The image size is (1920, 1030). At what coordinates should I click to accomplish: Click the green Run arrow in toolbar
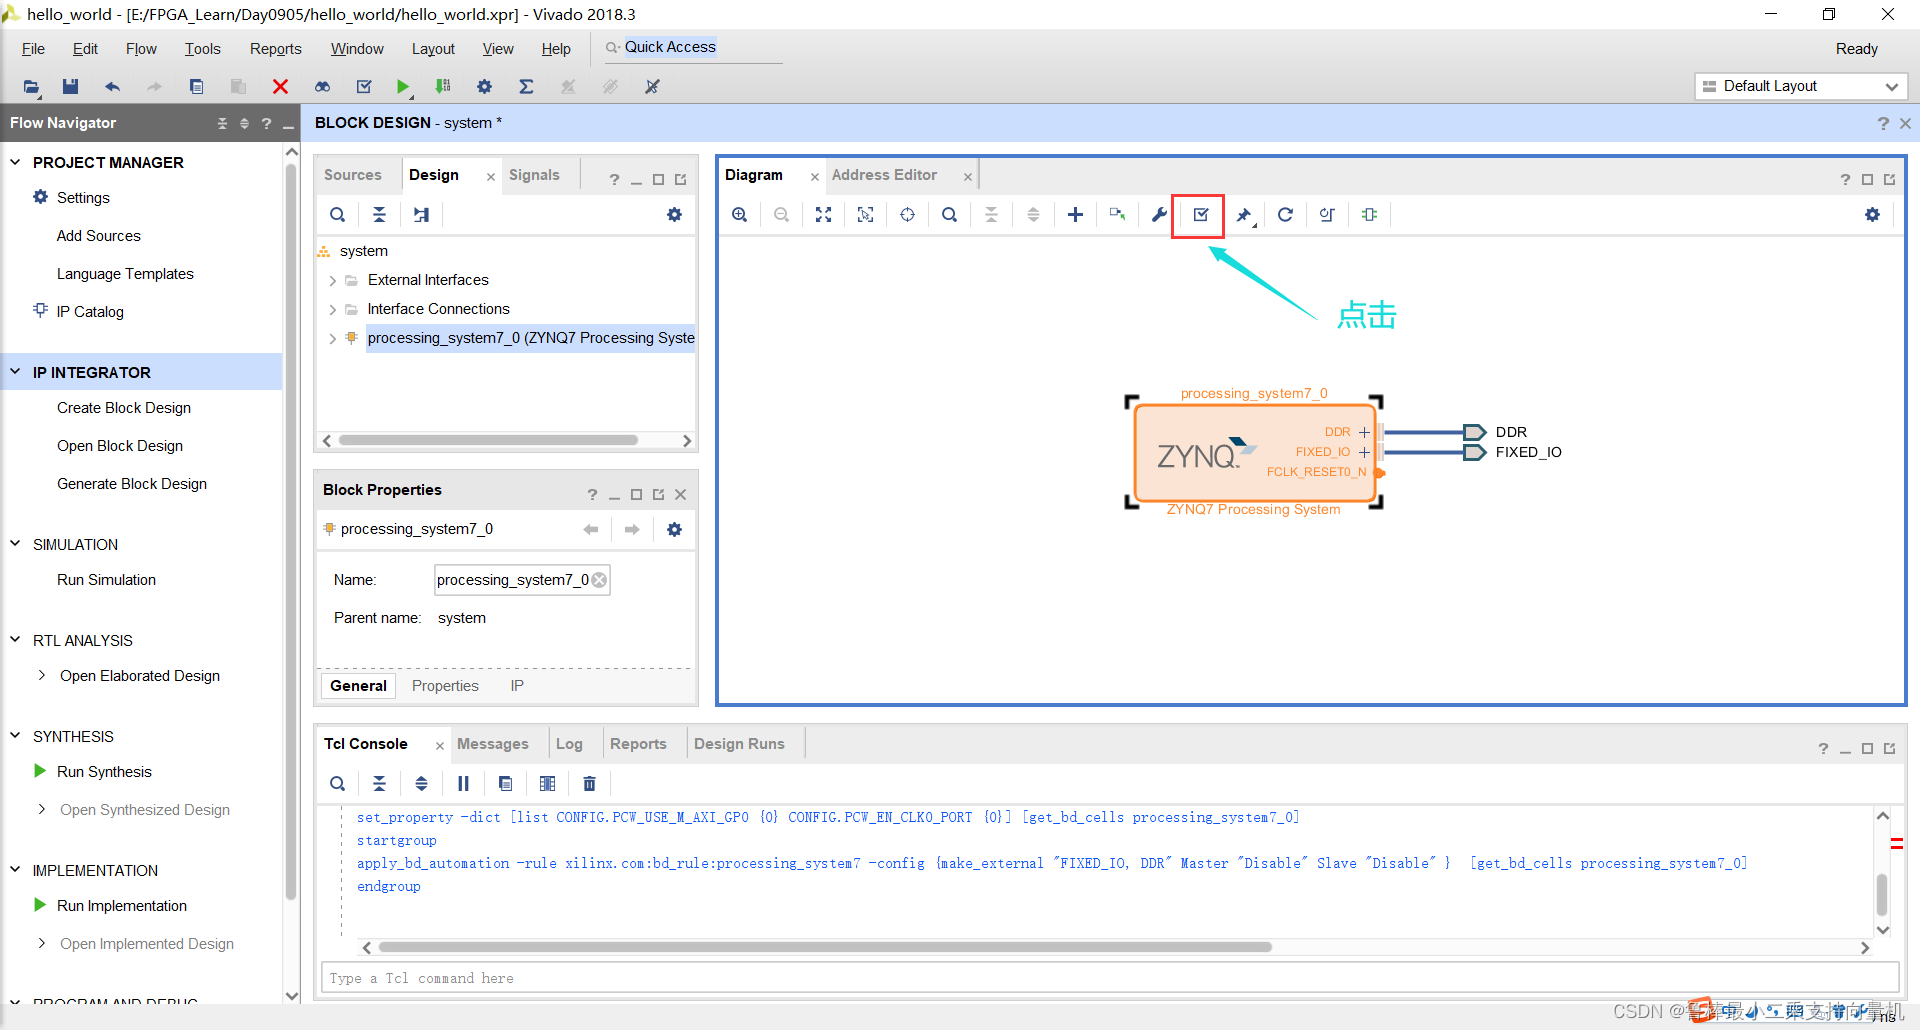click(402, 87)
